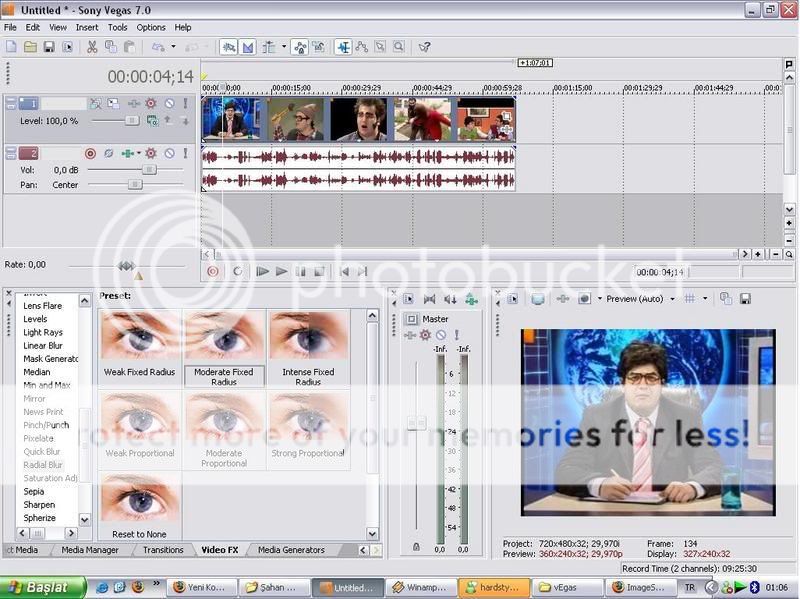Open the Tools menu
800x599 pixels.
click(117, 28)
